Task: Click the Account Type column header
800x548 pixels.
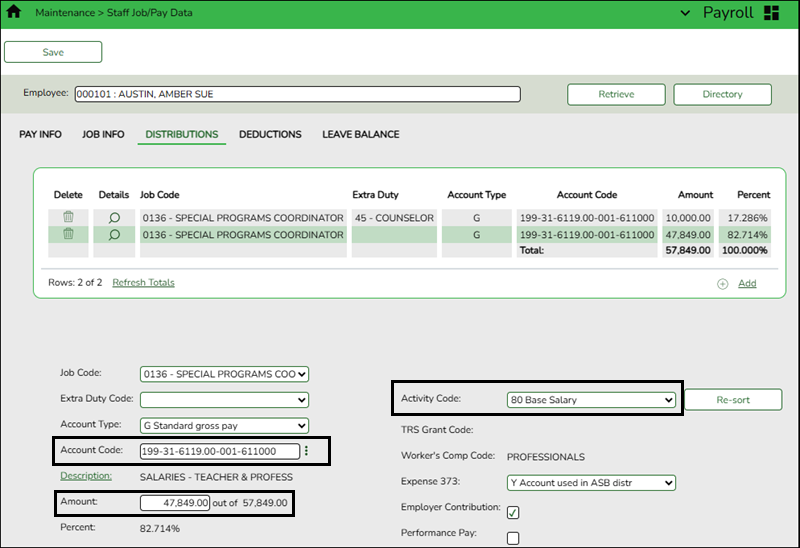Action: click(x=477, y=194)
